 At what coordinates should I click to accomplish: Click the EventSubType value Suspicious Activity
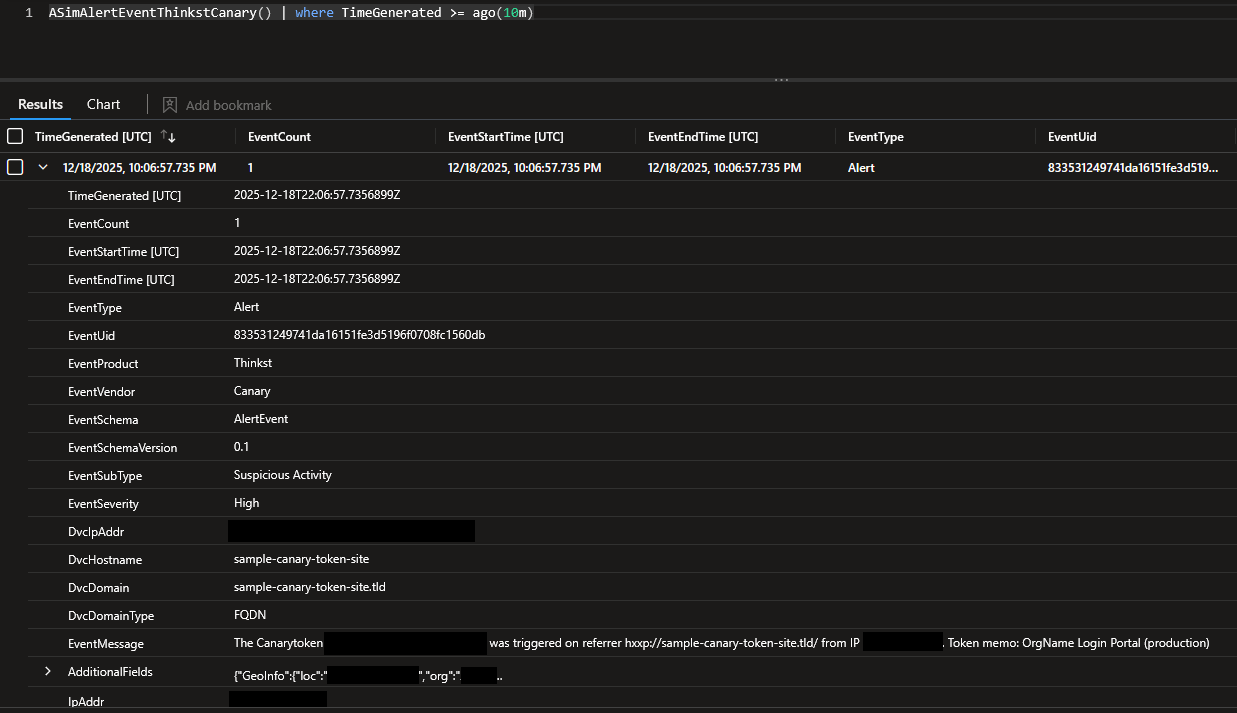[283, 475]
